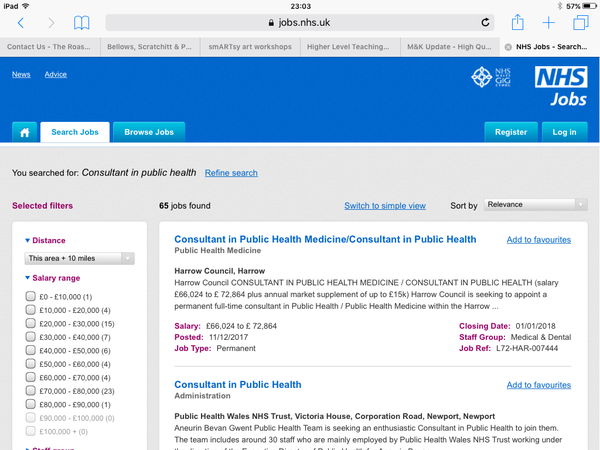The width and height of the screenshot is (600, 450).
Task: Click the battery indicator in status bar
Action: [x=589, y=6]
